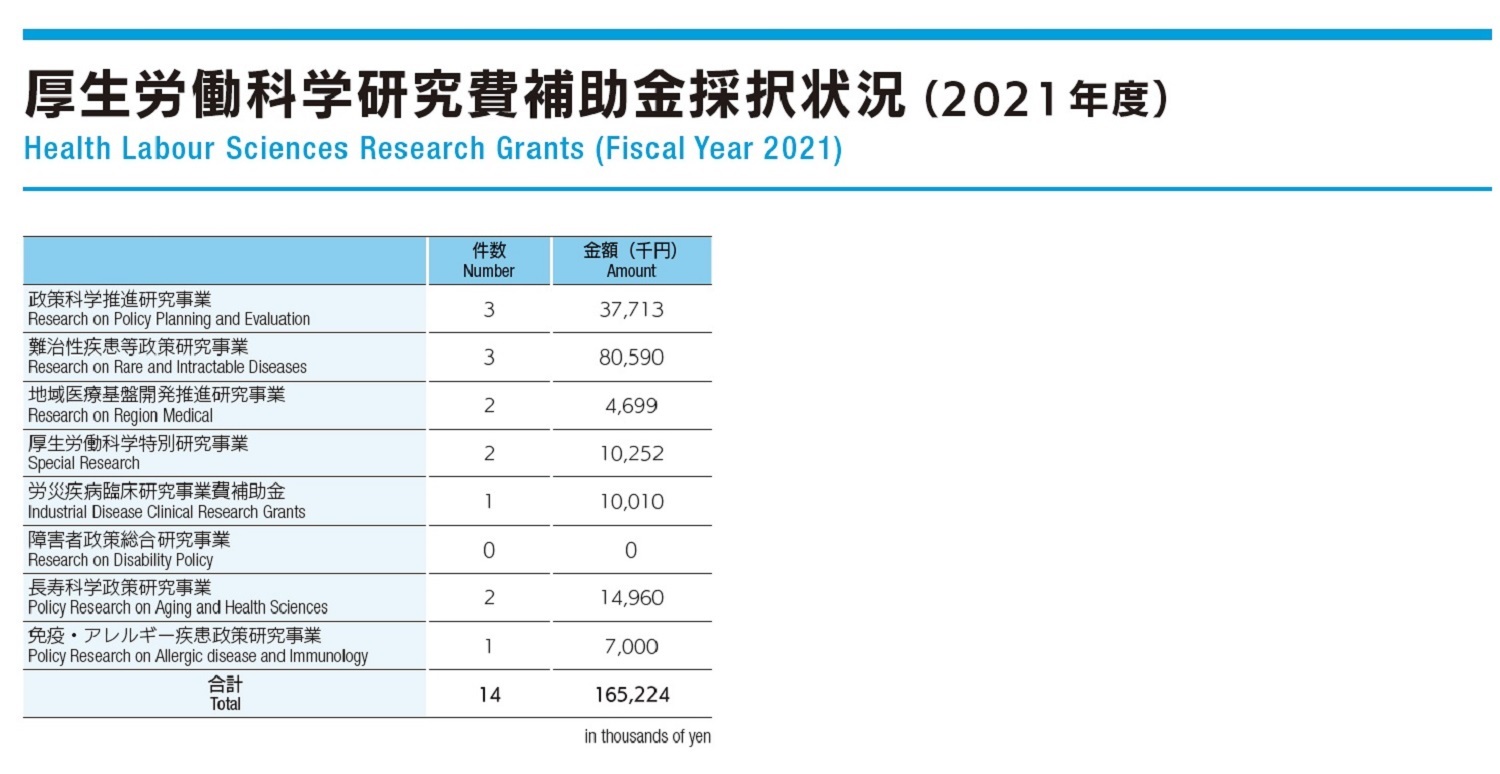
Task: Click the number cell for Allergic disease and Immunology
Action: [x=489, y=647]
